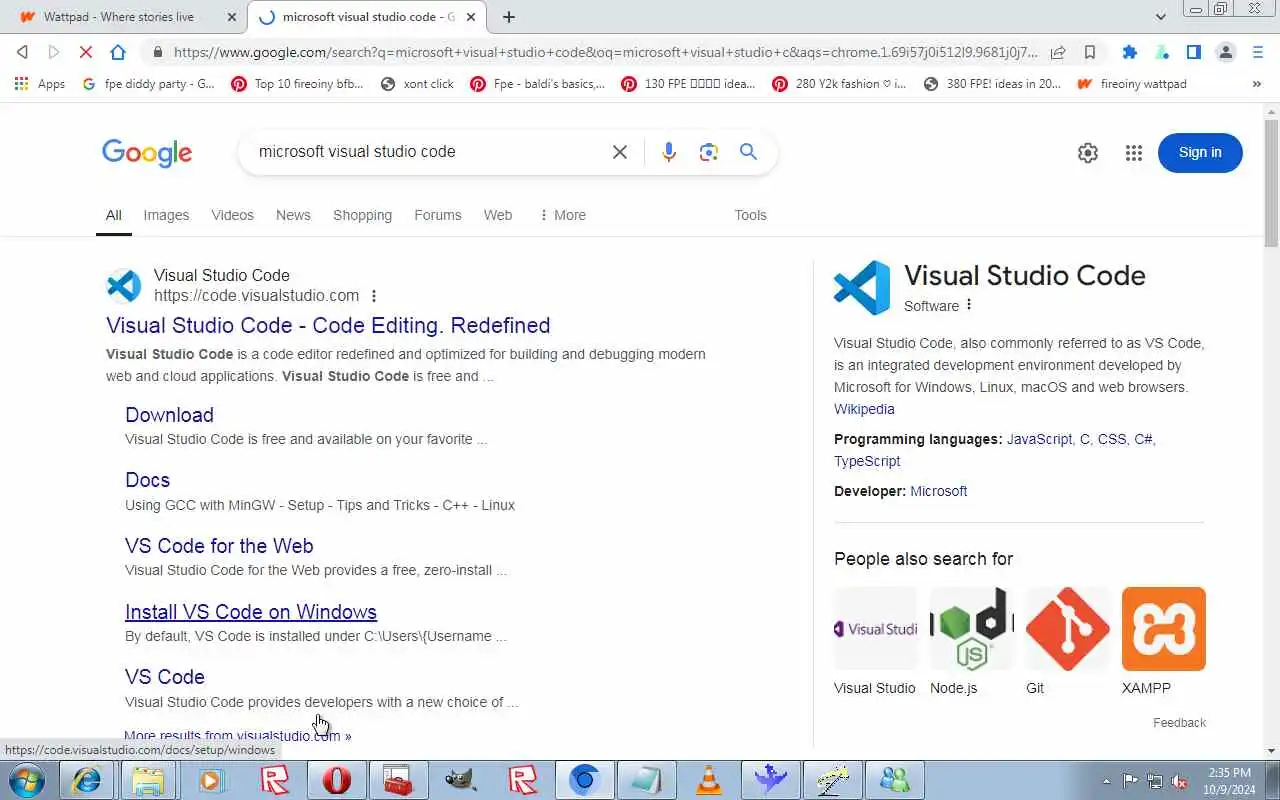Clear the Google search box text
Image resolution: width=1280 pixels, height=800 pixels.
tap(620, 152)
